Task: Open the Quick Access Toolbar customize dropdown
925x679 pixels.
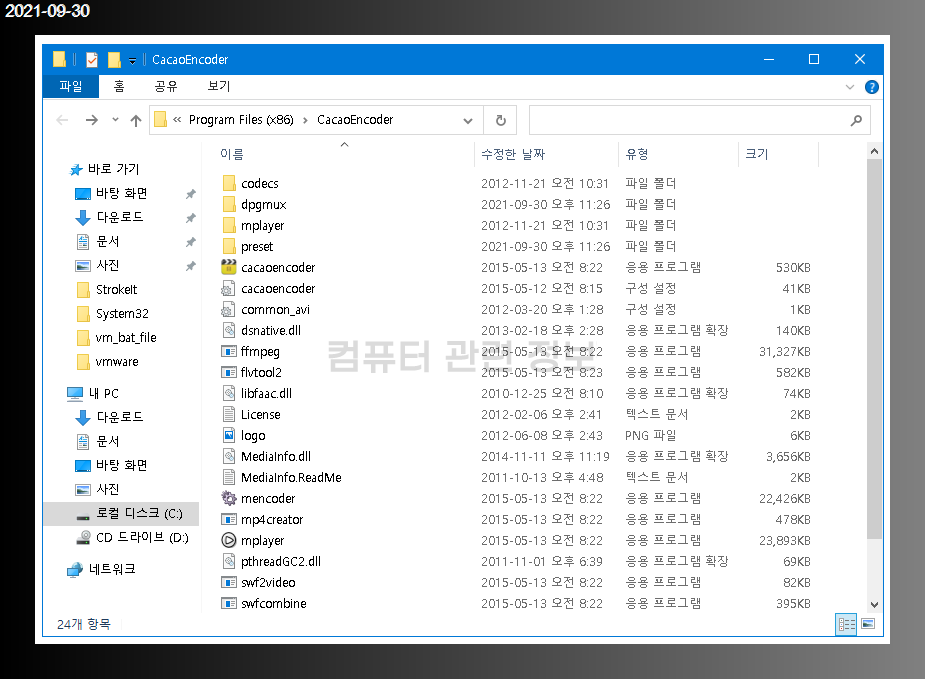Action: tap(132, 61)
